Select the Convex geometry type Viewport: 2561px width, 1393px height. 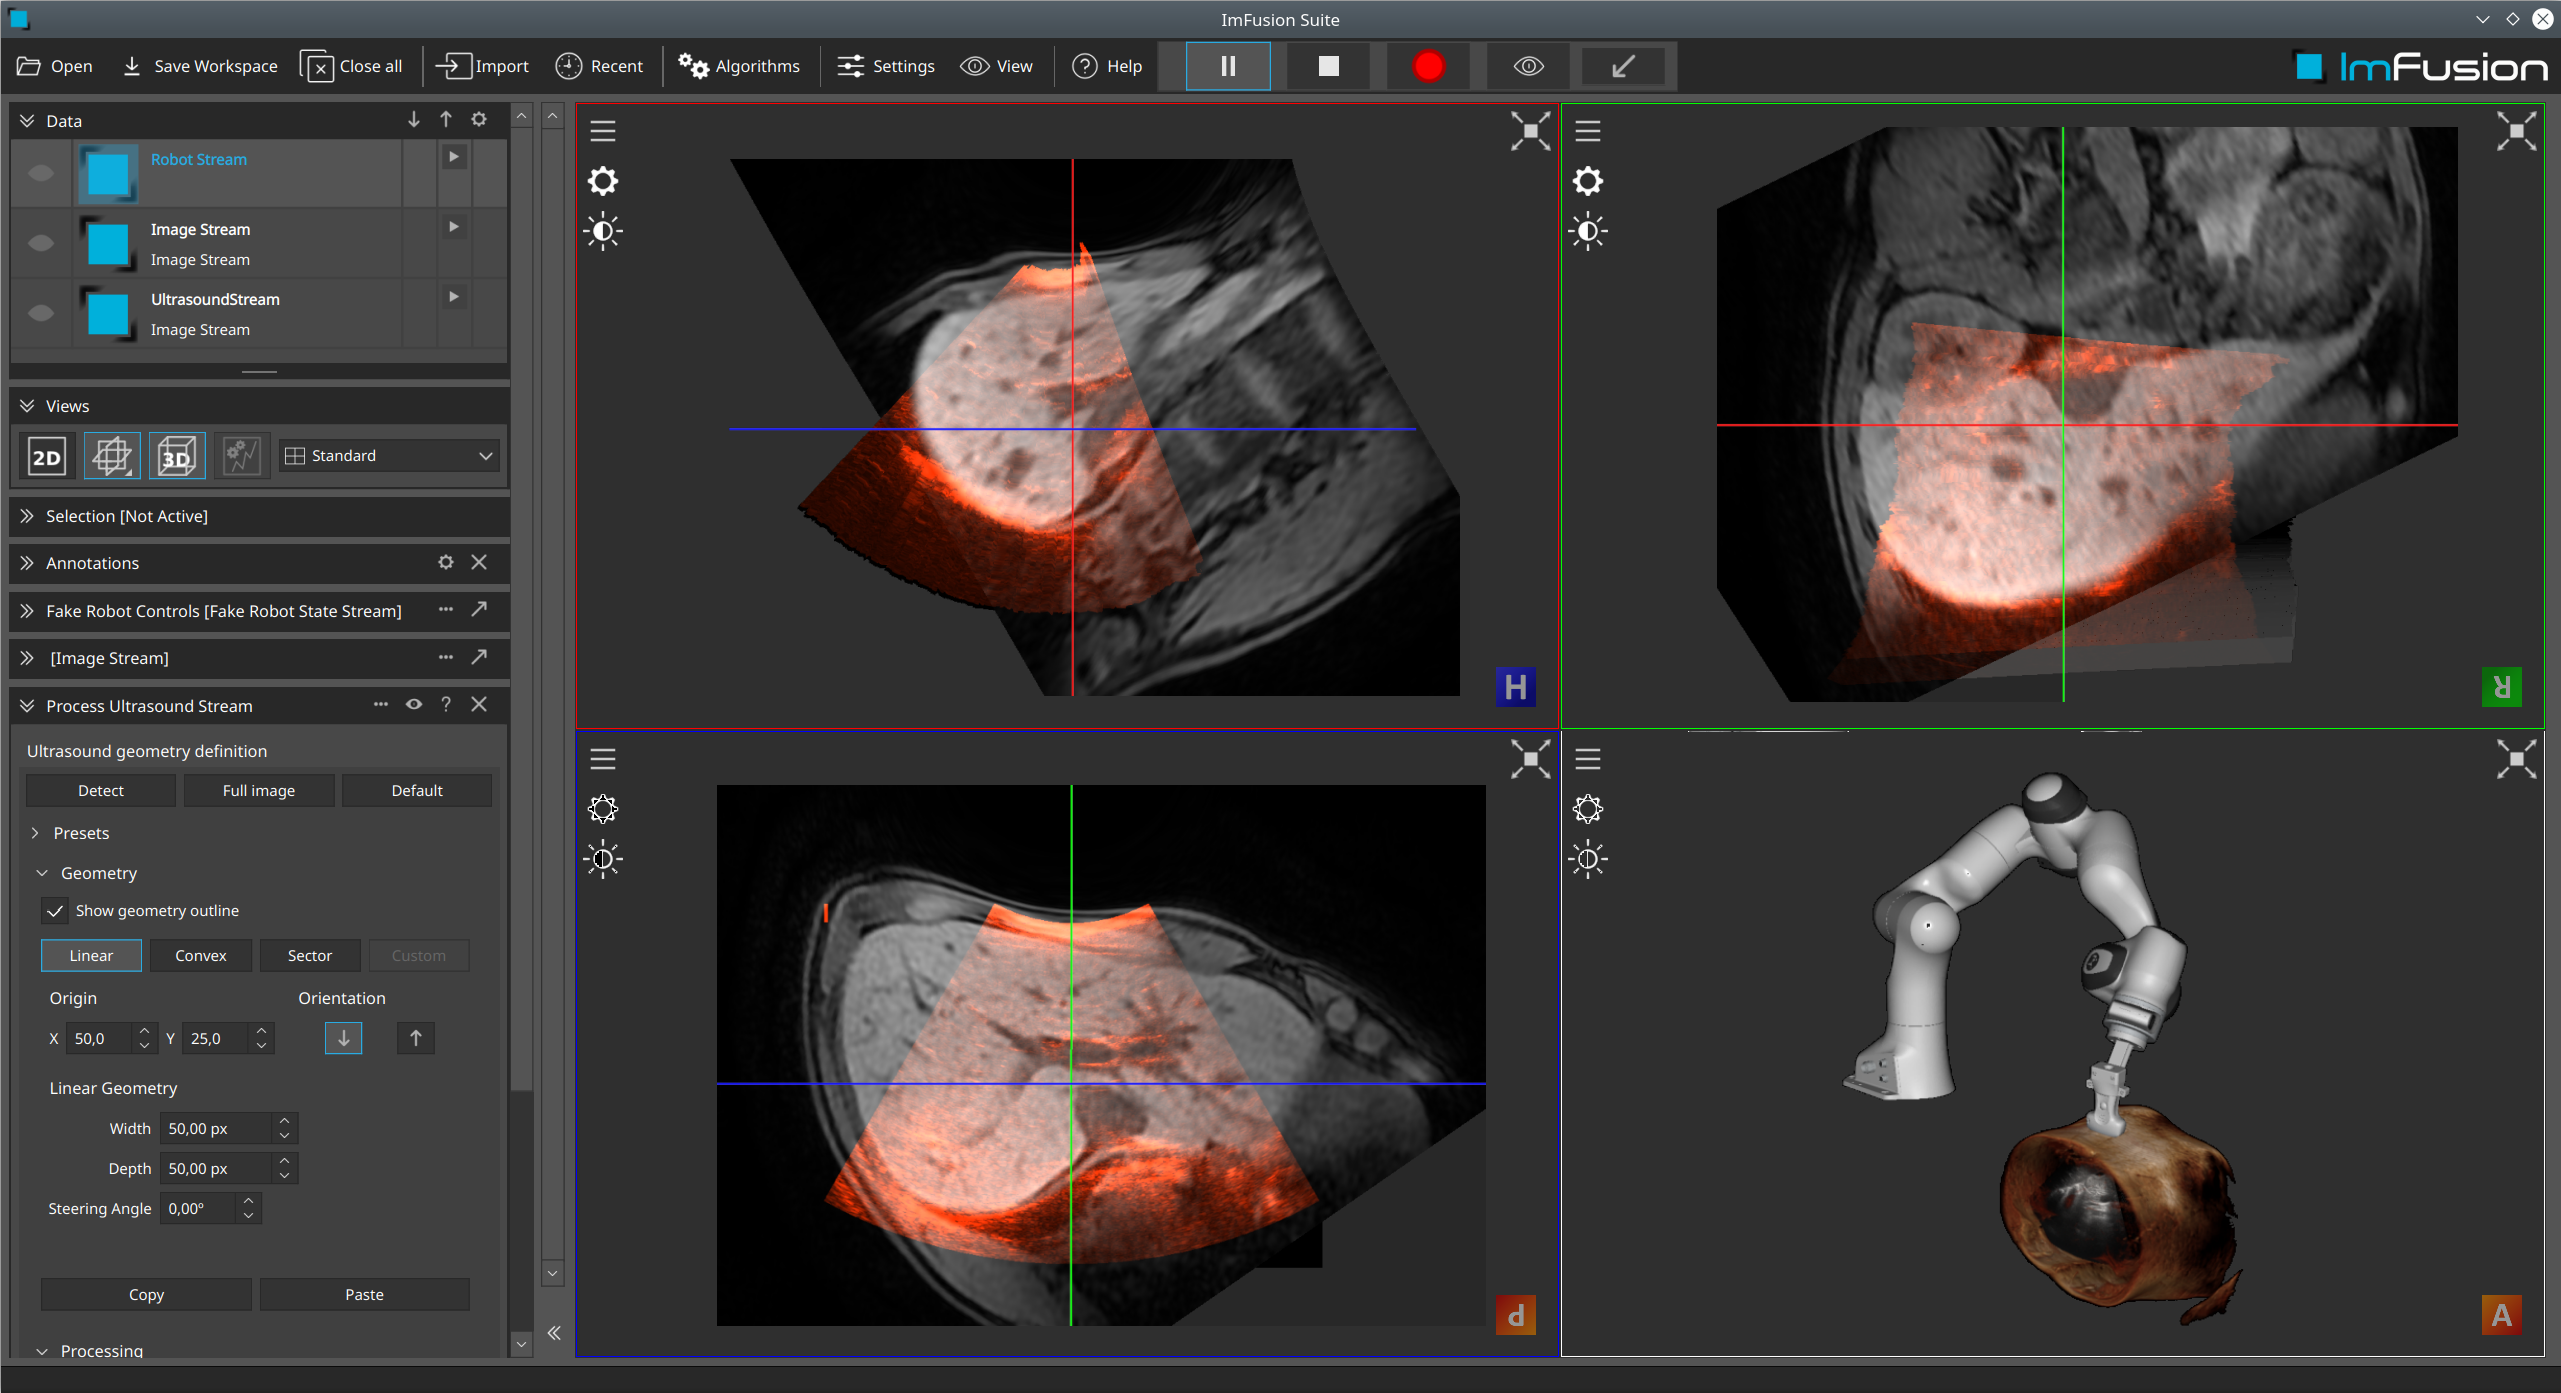point(200,955)
